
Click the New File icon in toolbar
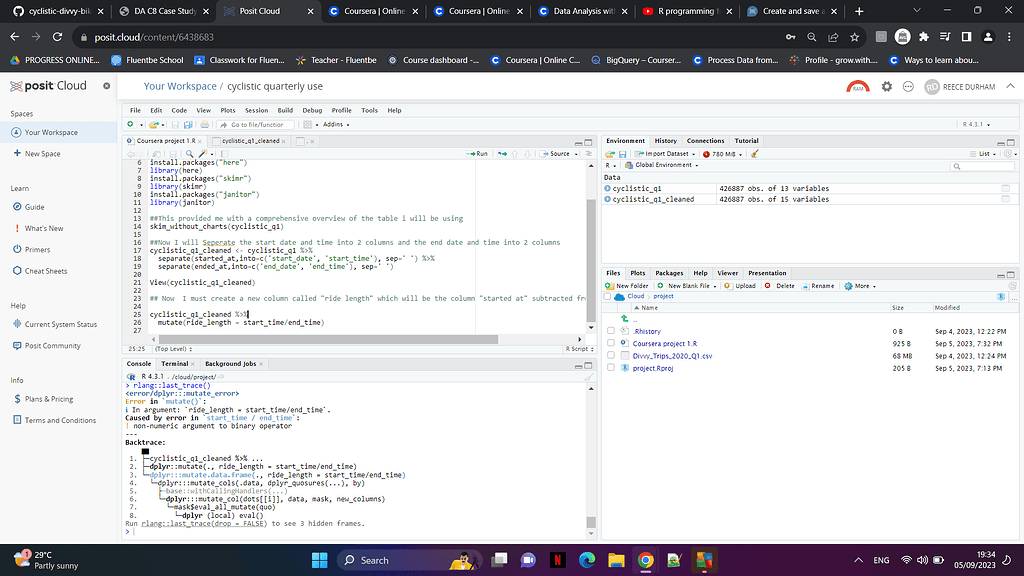tap(131, 124)
